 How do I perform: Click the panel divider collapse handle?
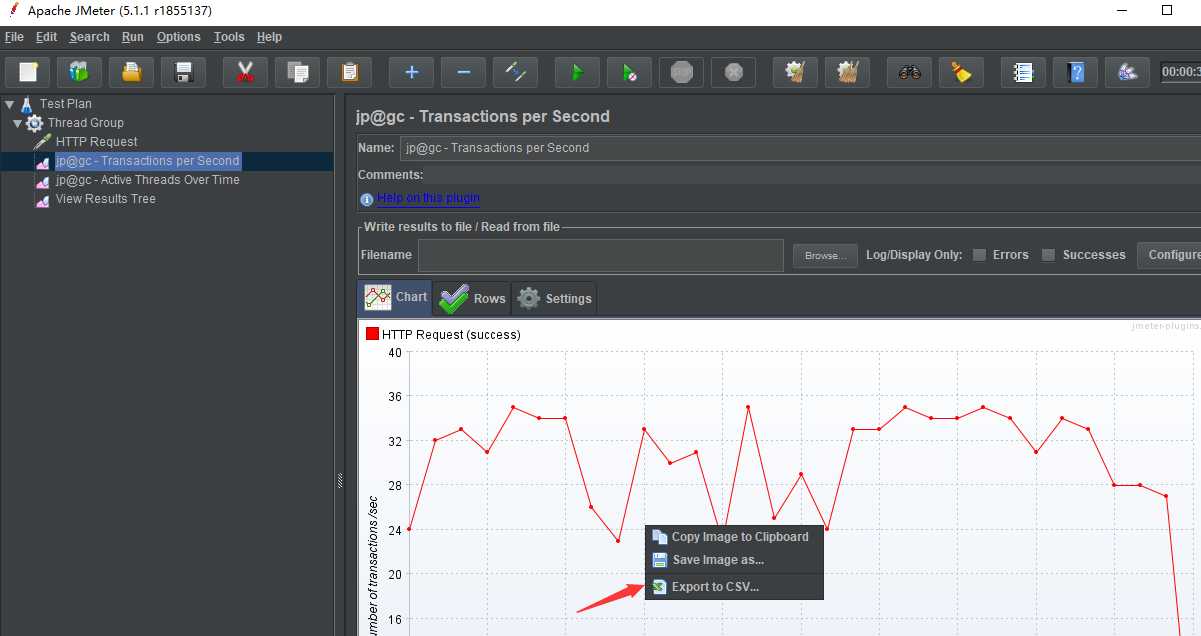(x=340, y=481)
